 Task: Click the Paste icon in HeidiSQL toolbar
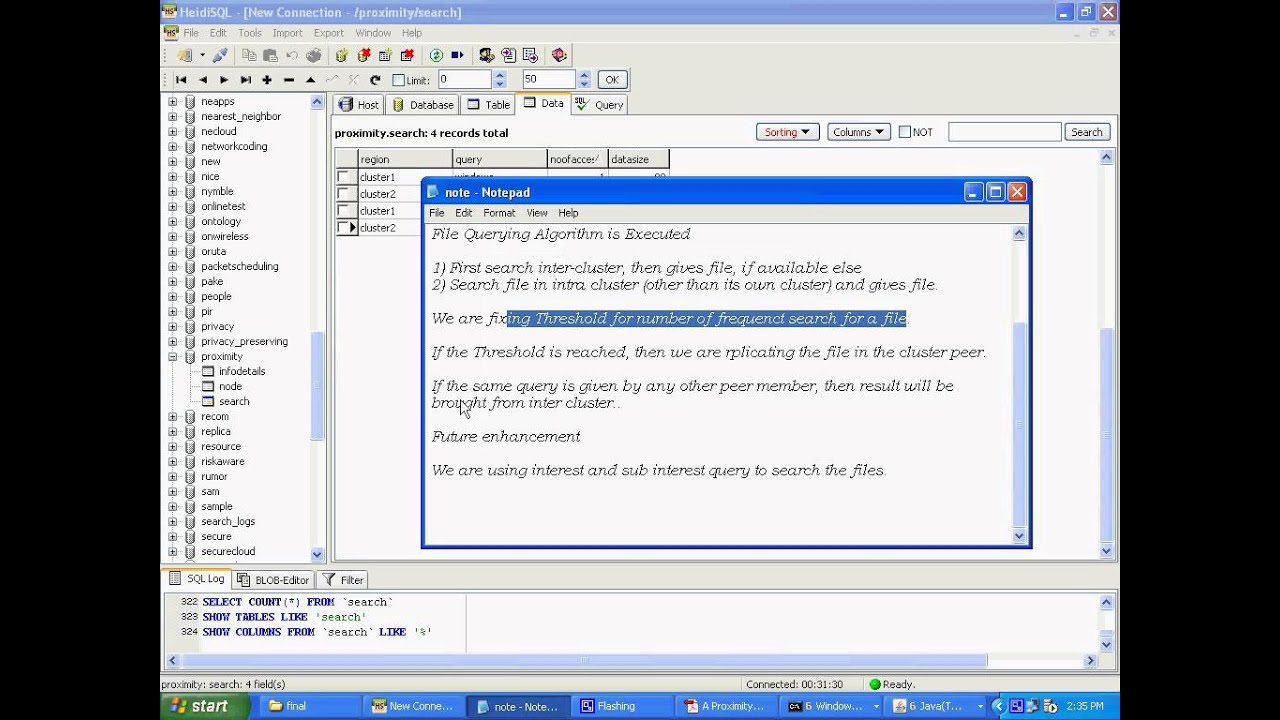tap(270, 55)
